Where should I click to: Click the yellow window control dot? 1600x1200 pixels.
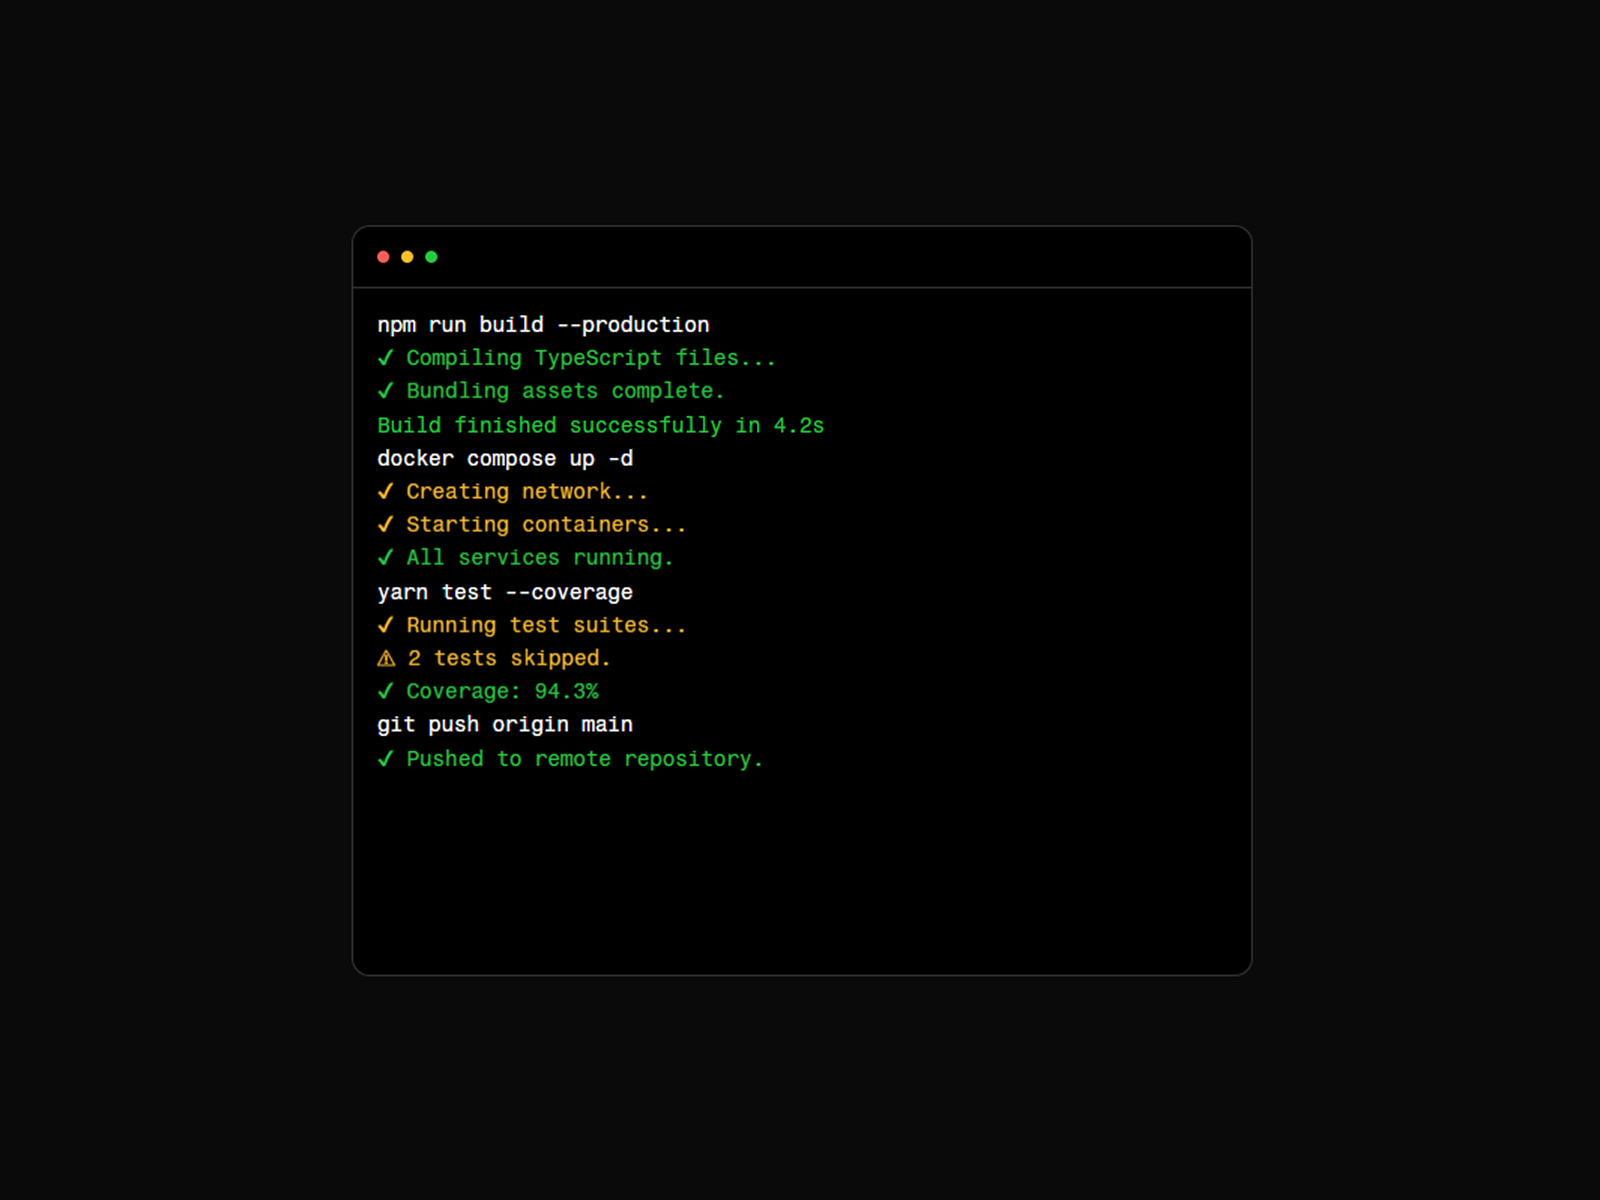(x=407, y=256)
